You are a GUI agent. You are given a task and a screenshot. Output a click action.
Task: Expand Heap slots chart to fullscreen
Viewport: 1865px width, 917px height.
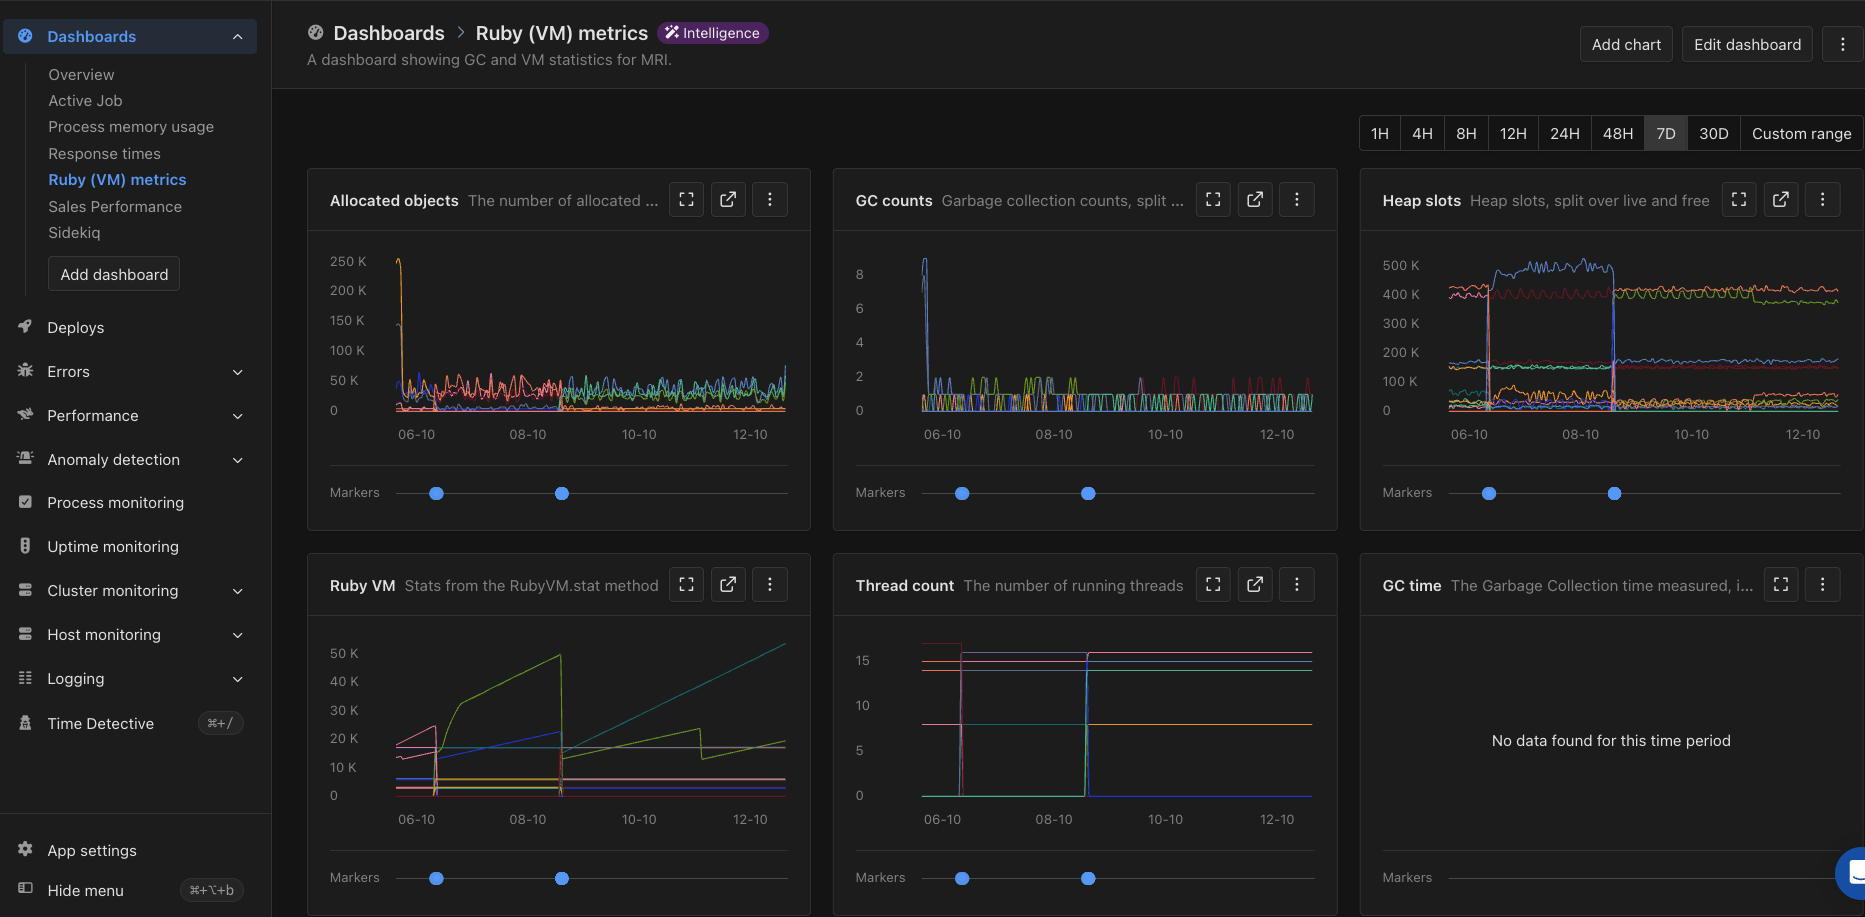pyautogui.click(x=1739, y=200)
